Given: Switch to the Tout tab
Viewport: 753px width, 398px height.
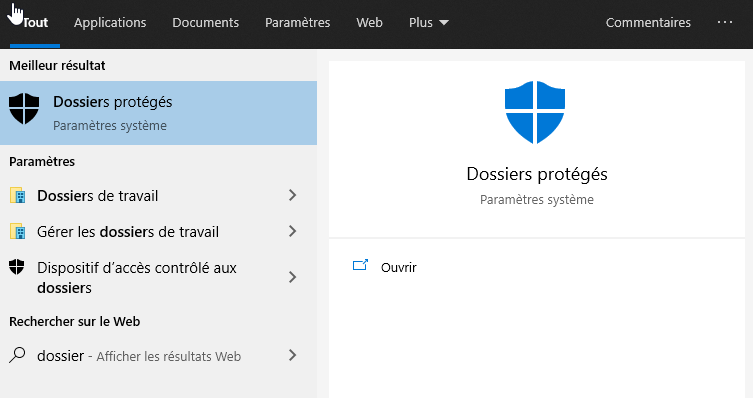Looking at the screenshot, I should tap(35, 23).
